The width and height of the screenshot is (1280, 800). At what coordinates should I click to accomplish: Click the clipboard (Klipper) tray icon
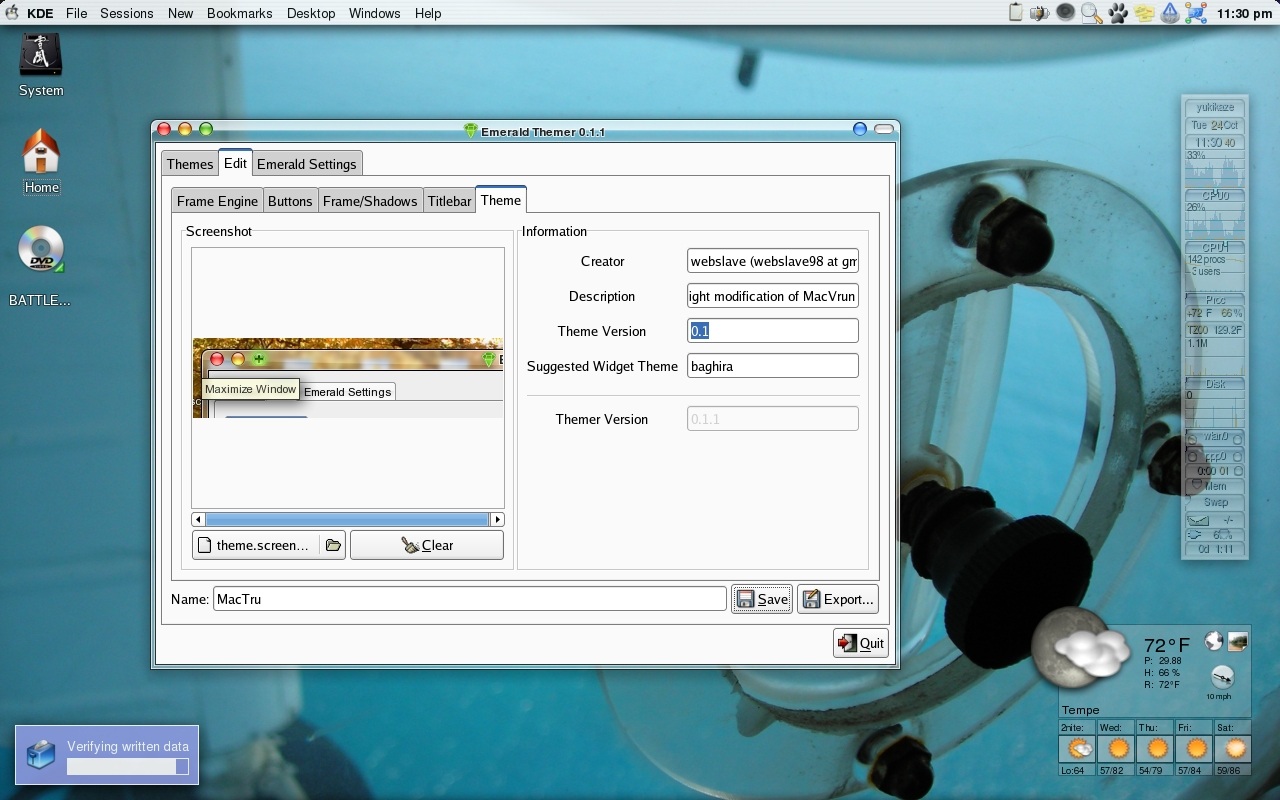pyautogui.click(x=1016, y=13)
